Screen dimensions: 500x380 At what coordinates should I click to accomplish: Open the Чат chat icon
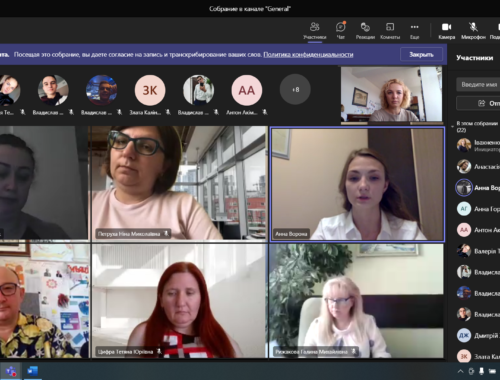[x=340, y=30]
